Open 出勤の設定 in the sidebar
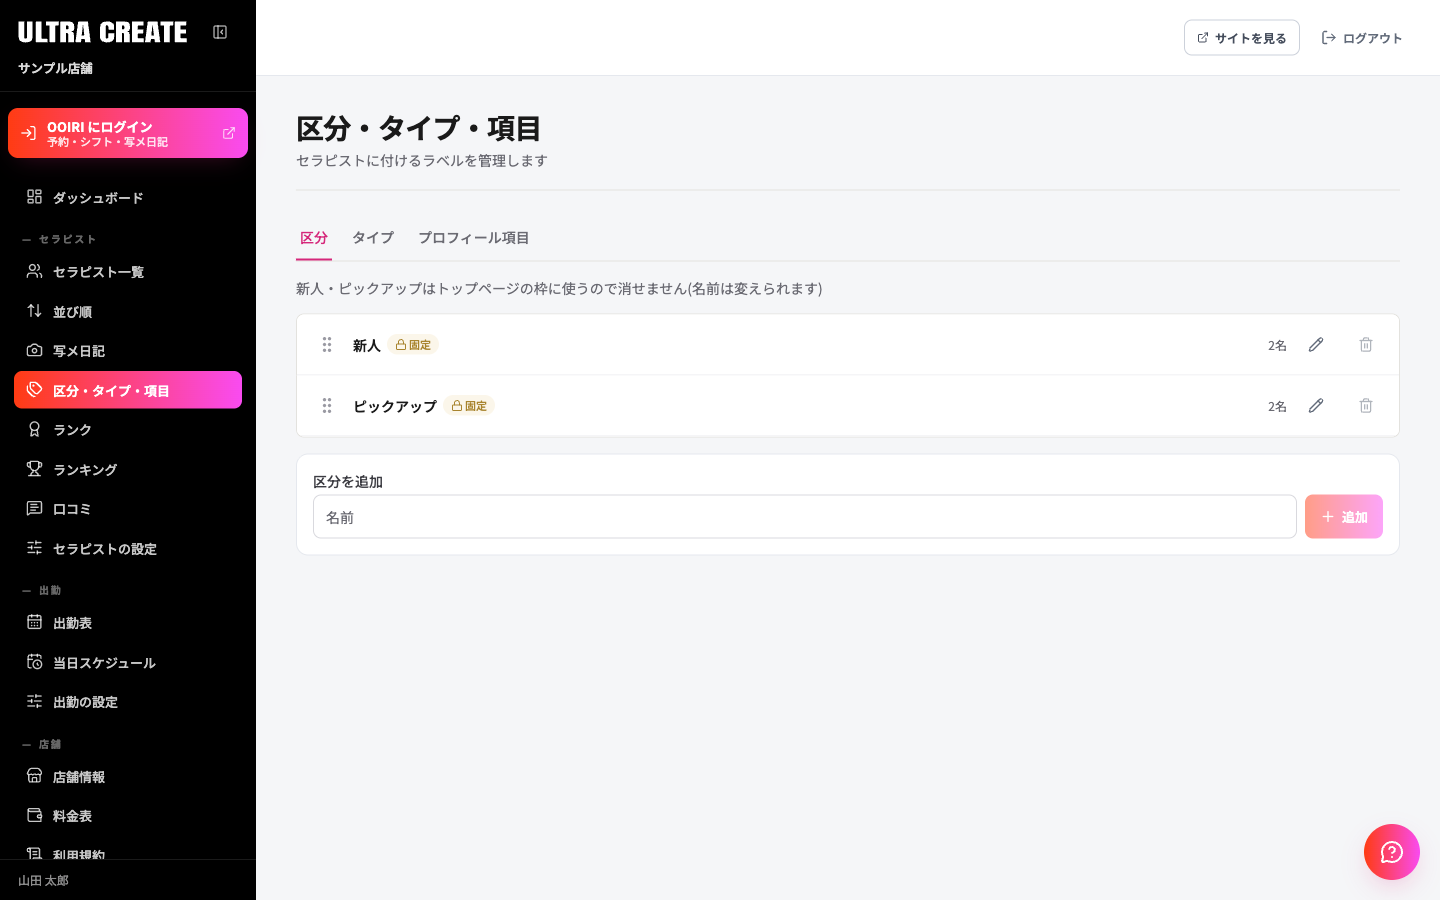The width and height of the screenshot is (1440, 900). pos(128,702)
